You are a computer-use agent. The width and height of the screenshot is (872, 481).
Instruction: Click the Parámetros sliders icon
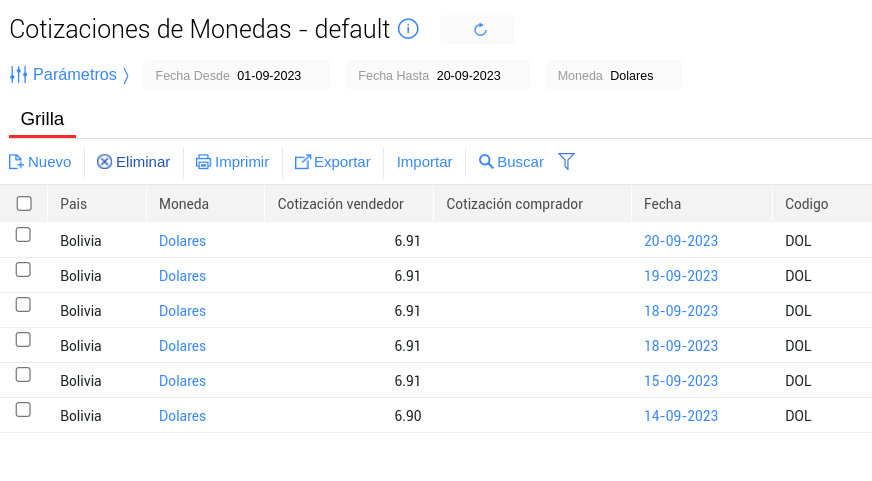click(18, 75)
